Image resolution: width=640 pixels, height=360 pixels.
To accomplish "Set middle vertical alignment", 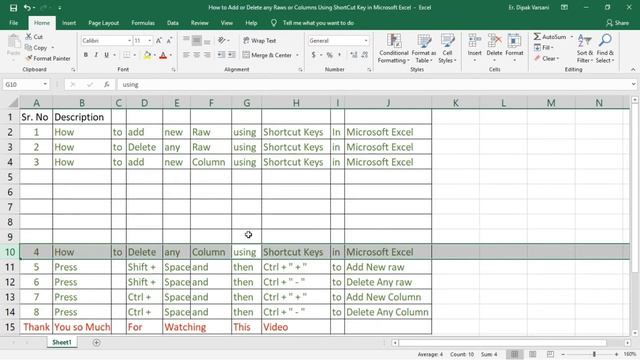I will 197,40.
